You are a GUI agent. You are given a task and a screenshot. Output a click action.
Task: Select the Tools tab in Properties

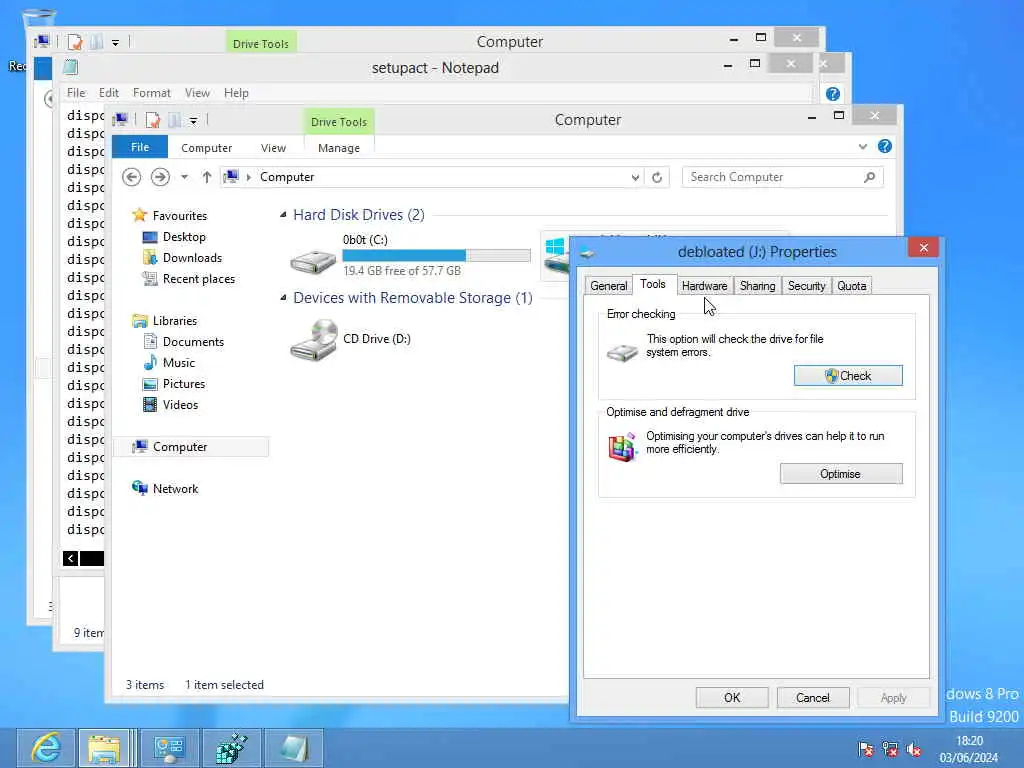pos(652,284)
